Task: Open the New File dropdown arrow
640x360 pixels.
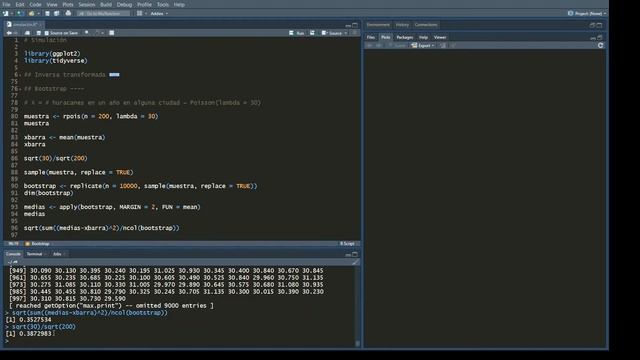Action: click(12, 13)
